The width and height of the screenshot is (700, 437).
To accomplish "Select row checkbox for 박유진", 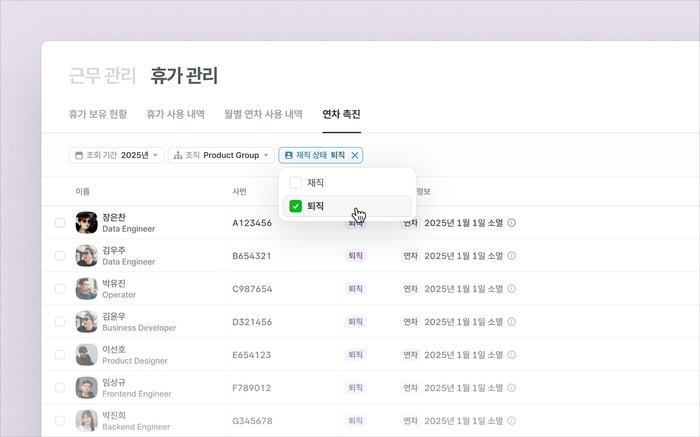I will [x=60, y=289].
